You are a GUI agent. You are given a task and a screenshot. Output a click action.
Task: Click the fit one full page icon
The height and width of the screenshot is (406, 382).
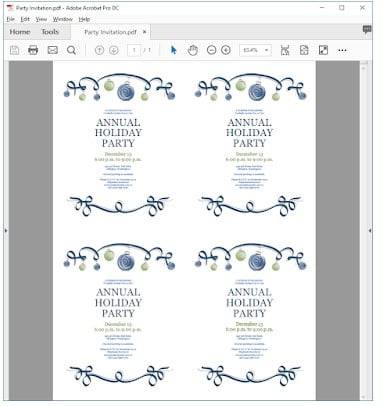pos(304,50)
